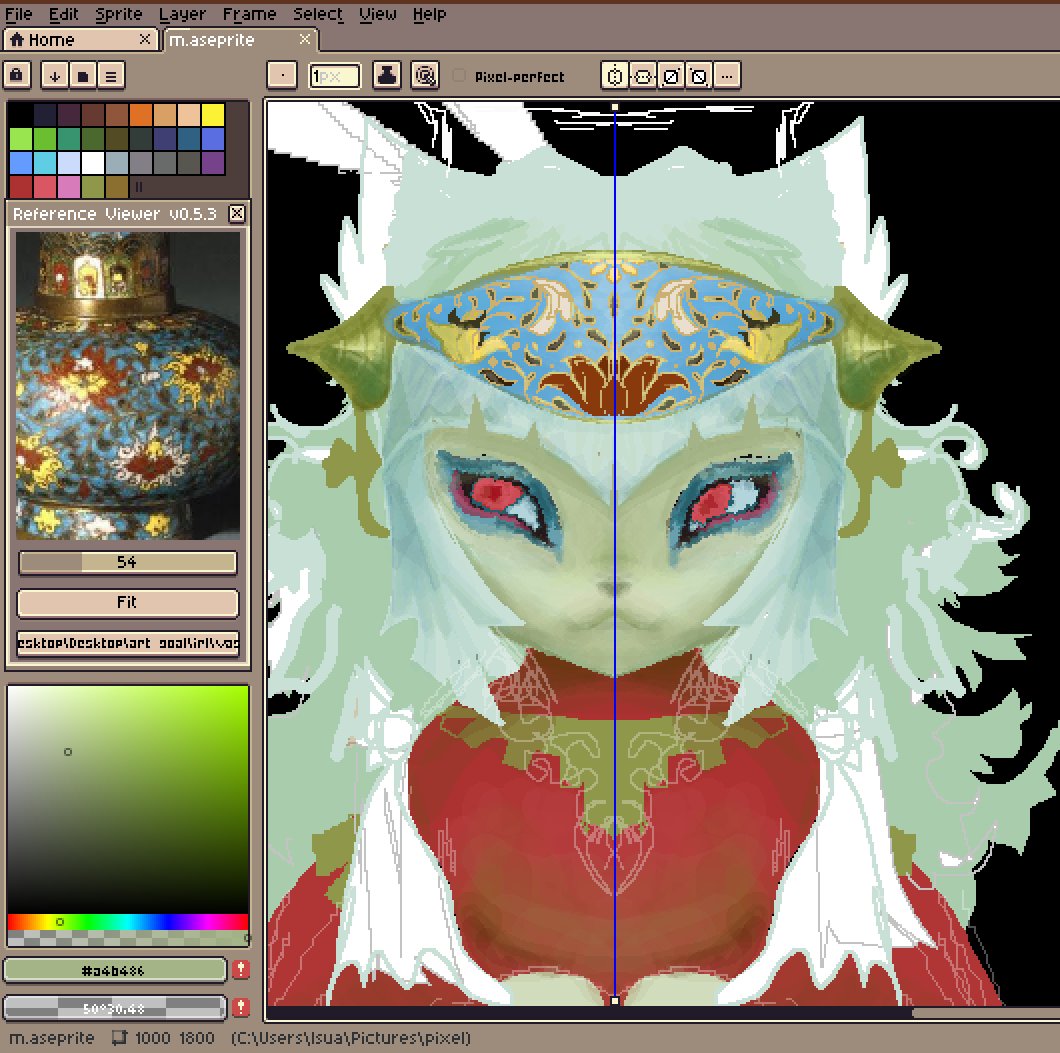This screenshot has width=1060, height=1053.
Task: Click the background color mask button
Action: pyautogui.click(x=114, y=1008)
